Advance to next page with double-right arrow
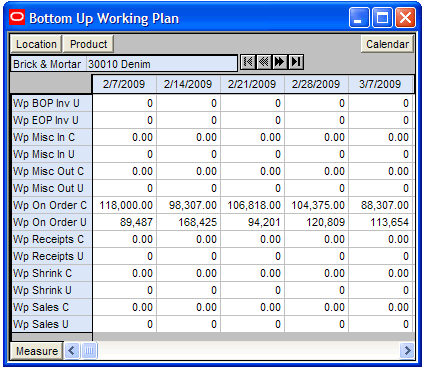 (279, 62)
